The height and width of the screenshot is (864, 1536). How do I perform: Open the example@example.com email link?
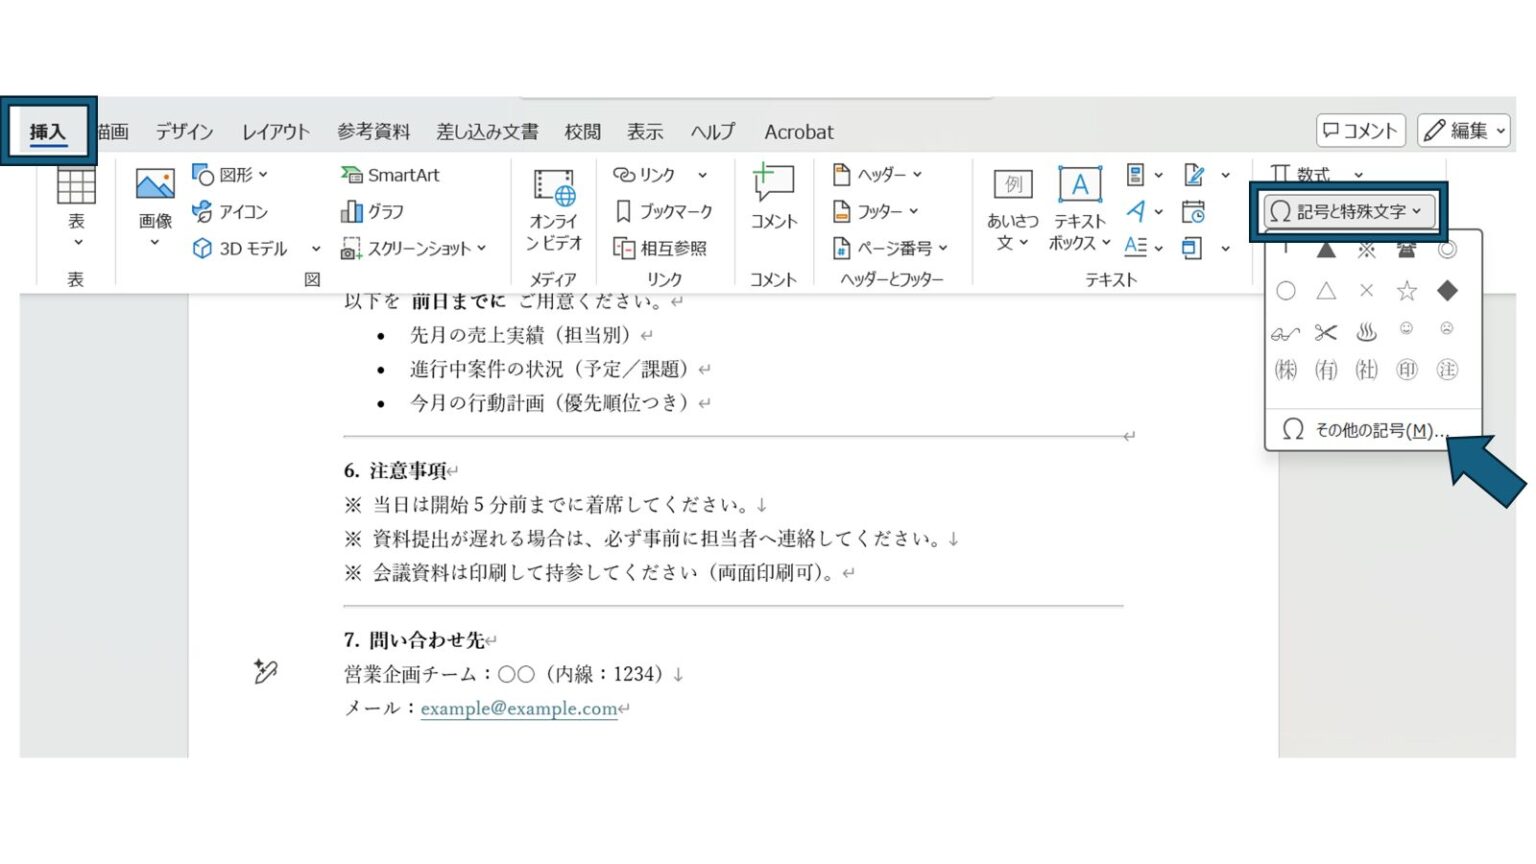(519, 709)
